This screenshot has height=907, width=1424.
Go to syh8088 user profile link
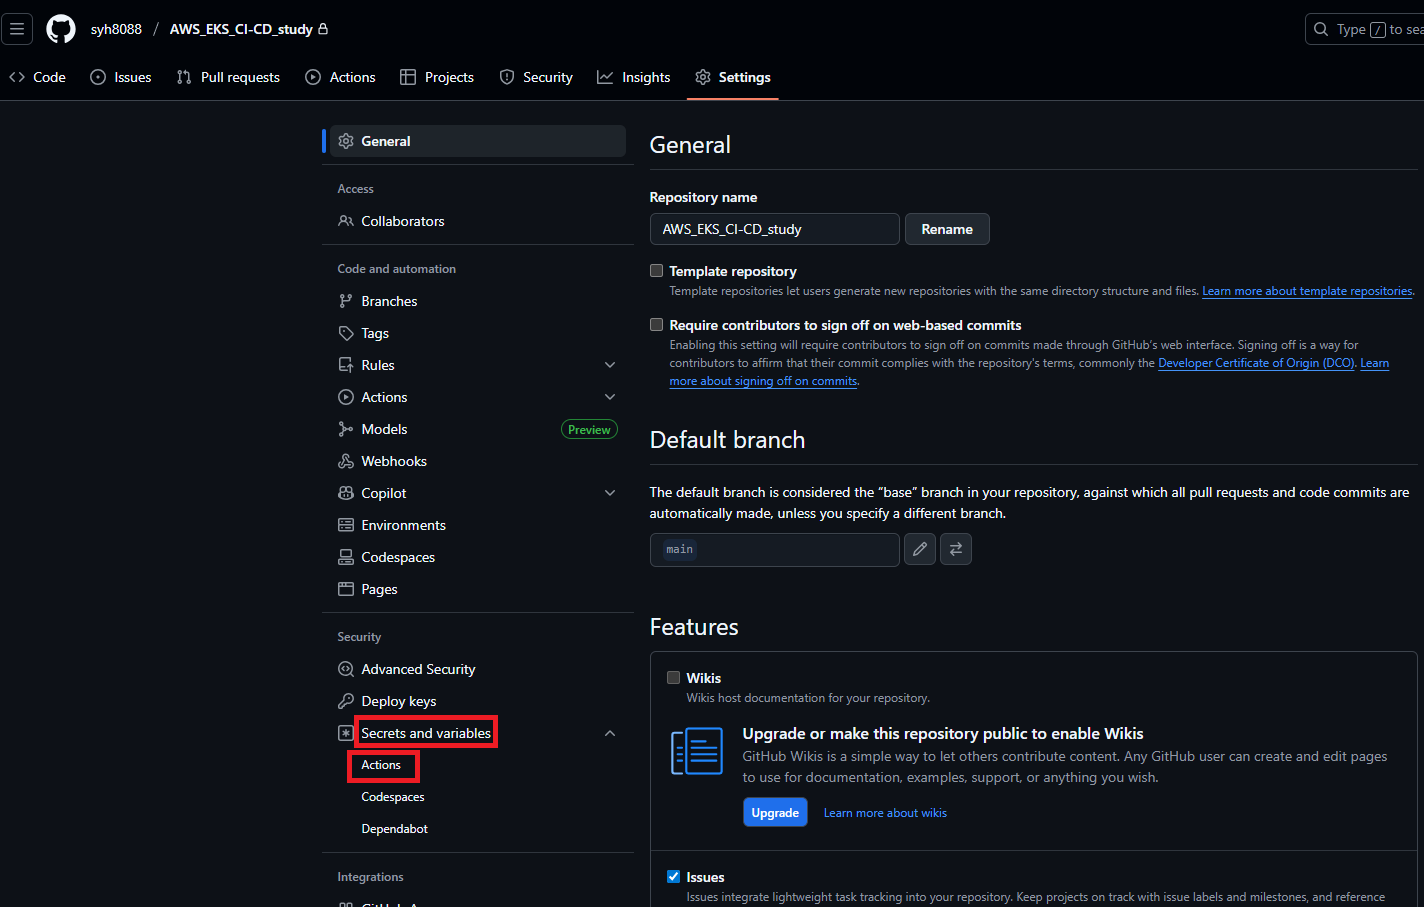[116, 29]
